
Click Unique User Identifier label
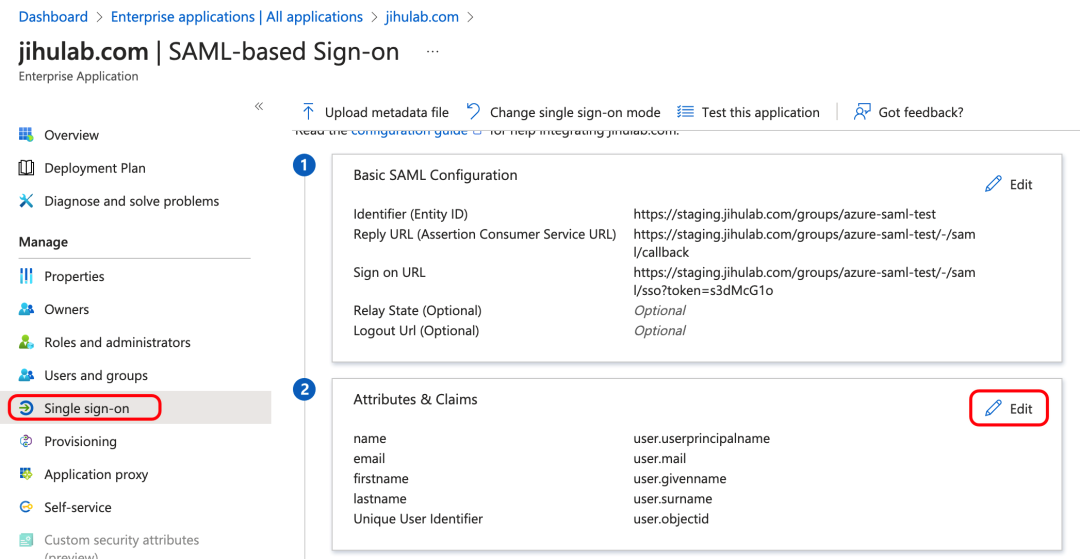[418, 518]
